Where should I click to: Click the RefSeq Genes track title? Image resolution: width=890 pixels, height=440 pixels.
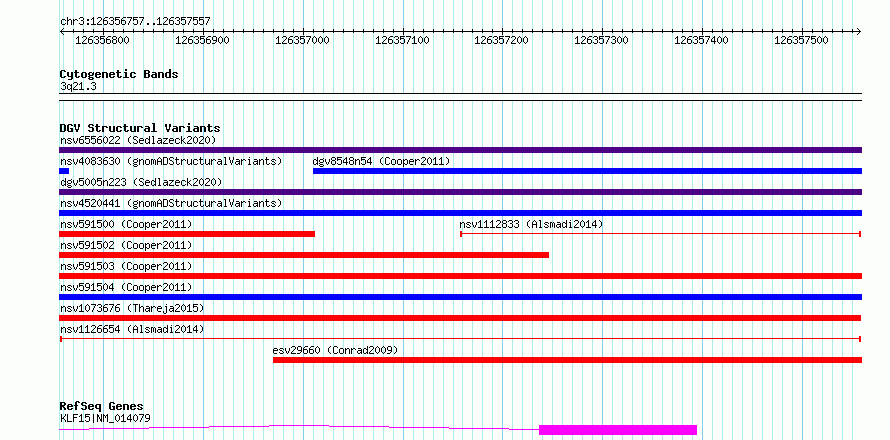pos(102,407)
